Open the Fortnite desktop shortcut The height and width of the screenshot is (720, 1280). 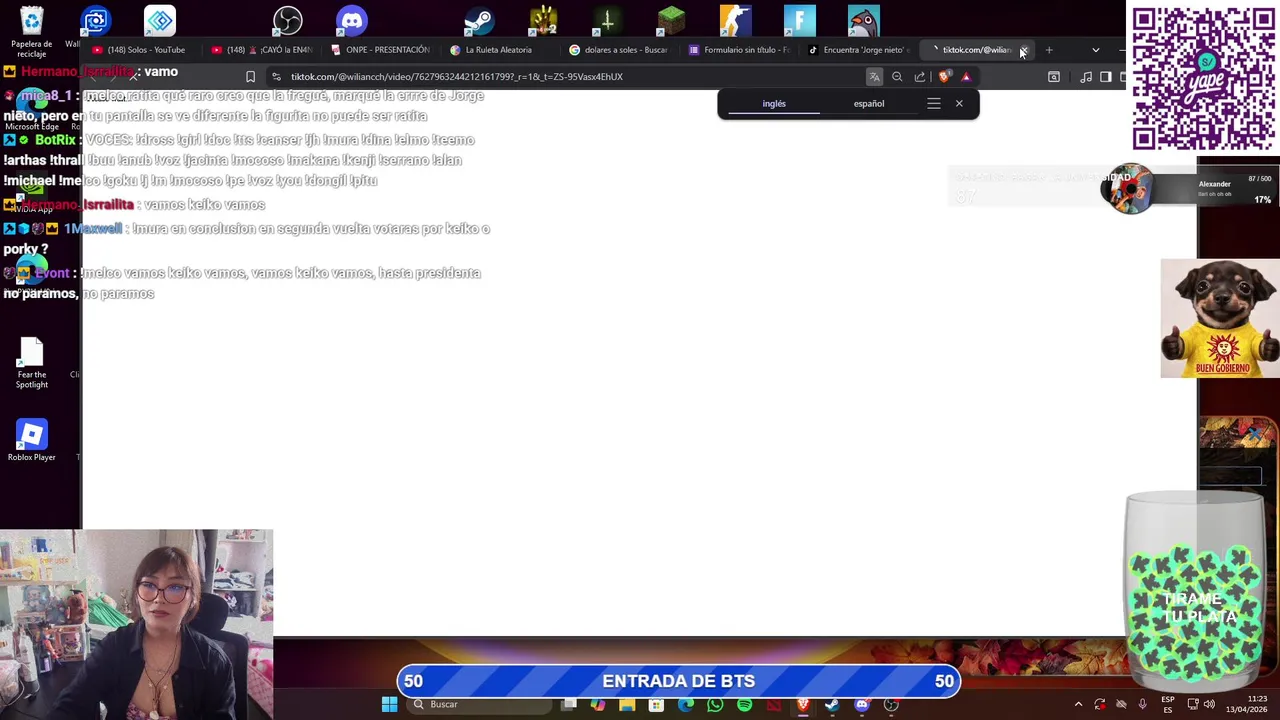click(799, 20)
